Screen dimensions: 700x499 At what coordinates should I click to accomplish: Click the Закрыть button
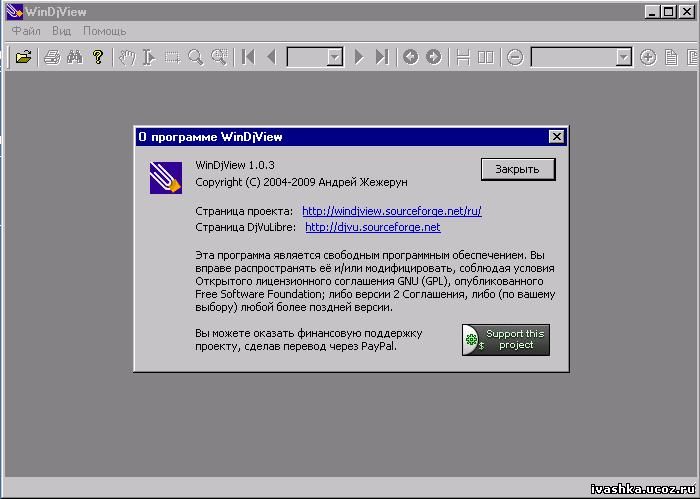pos(518,169)
